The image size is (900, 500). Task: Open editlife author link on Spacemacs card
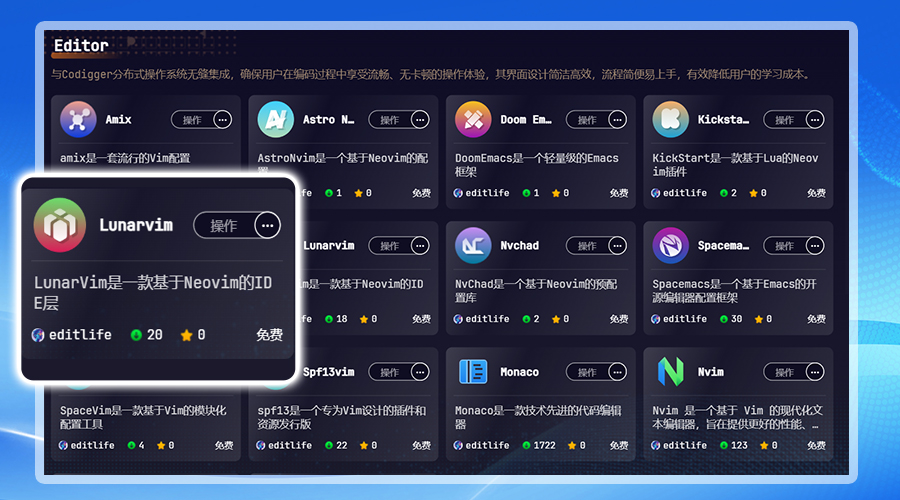point(685,319)
